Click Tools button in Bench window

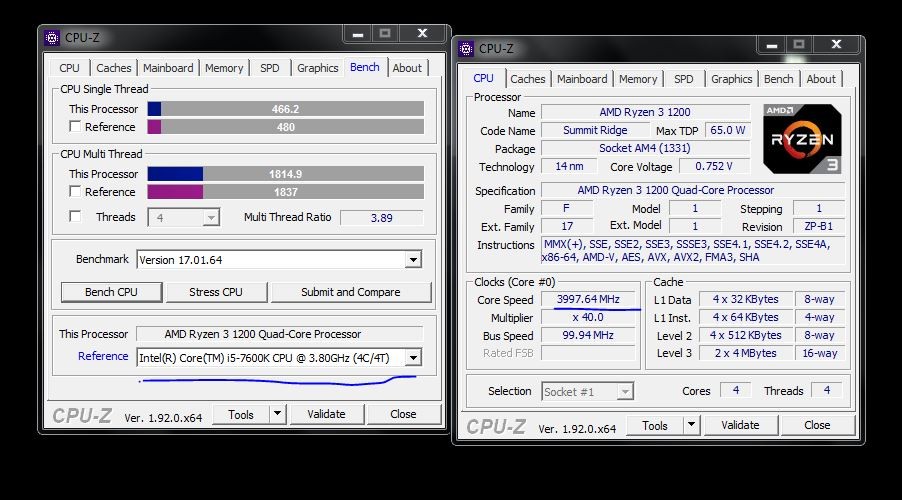(x=240, y=414)
